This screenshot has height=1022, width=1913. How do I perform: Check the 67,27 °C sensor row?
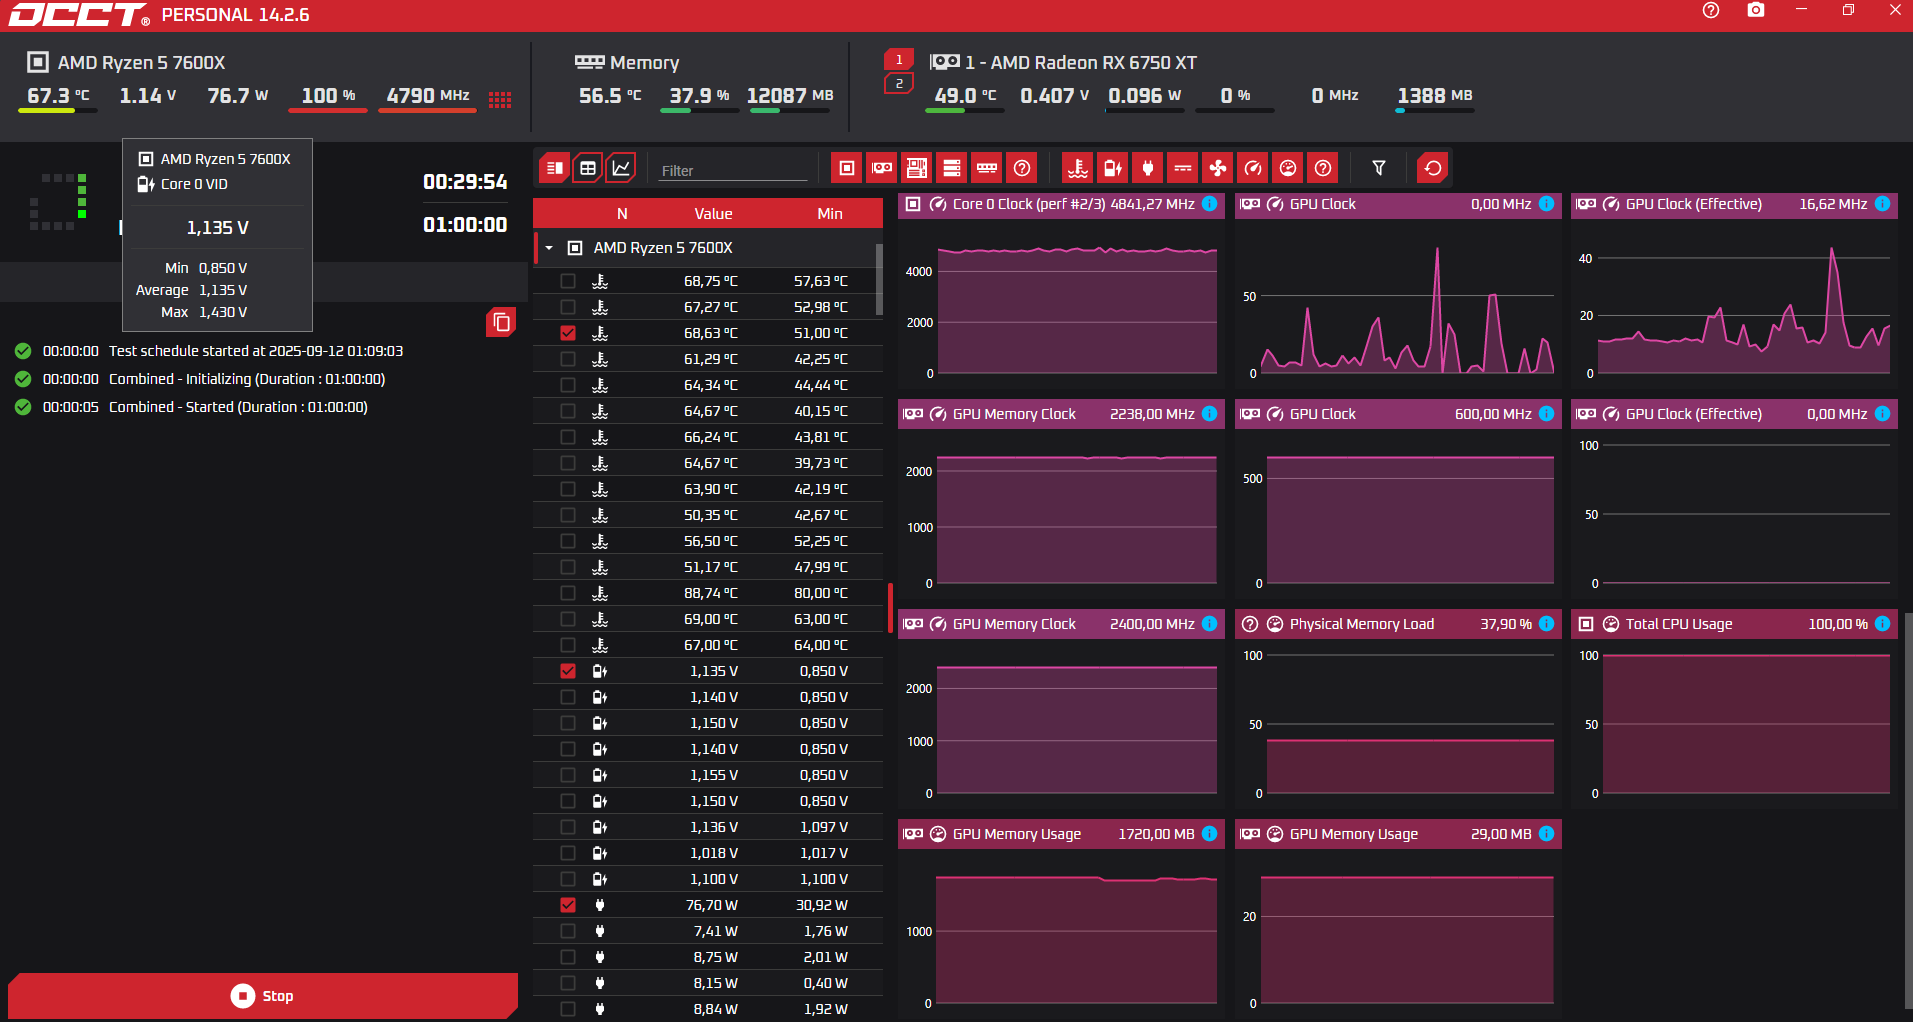coord(568,307)
